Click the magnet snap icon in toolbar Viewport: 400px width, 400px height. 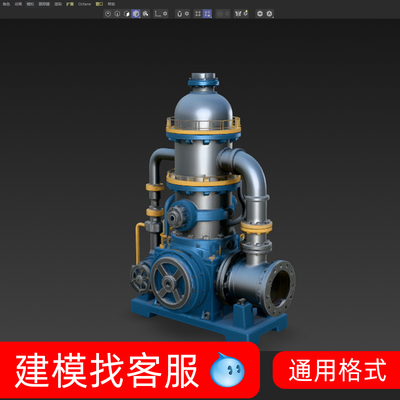(x=180, y=14)
